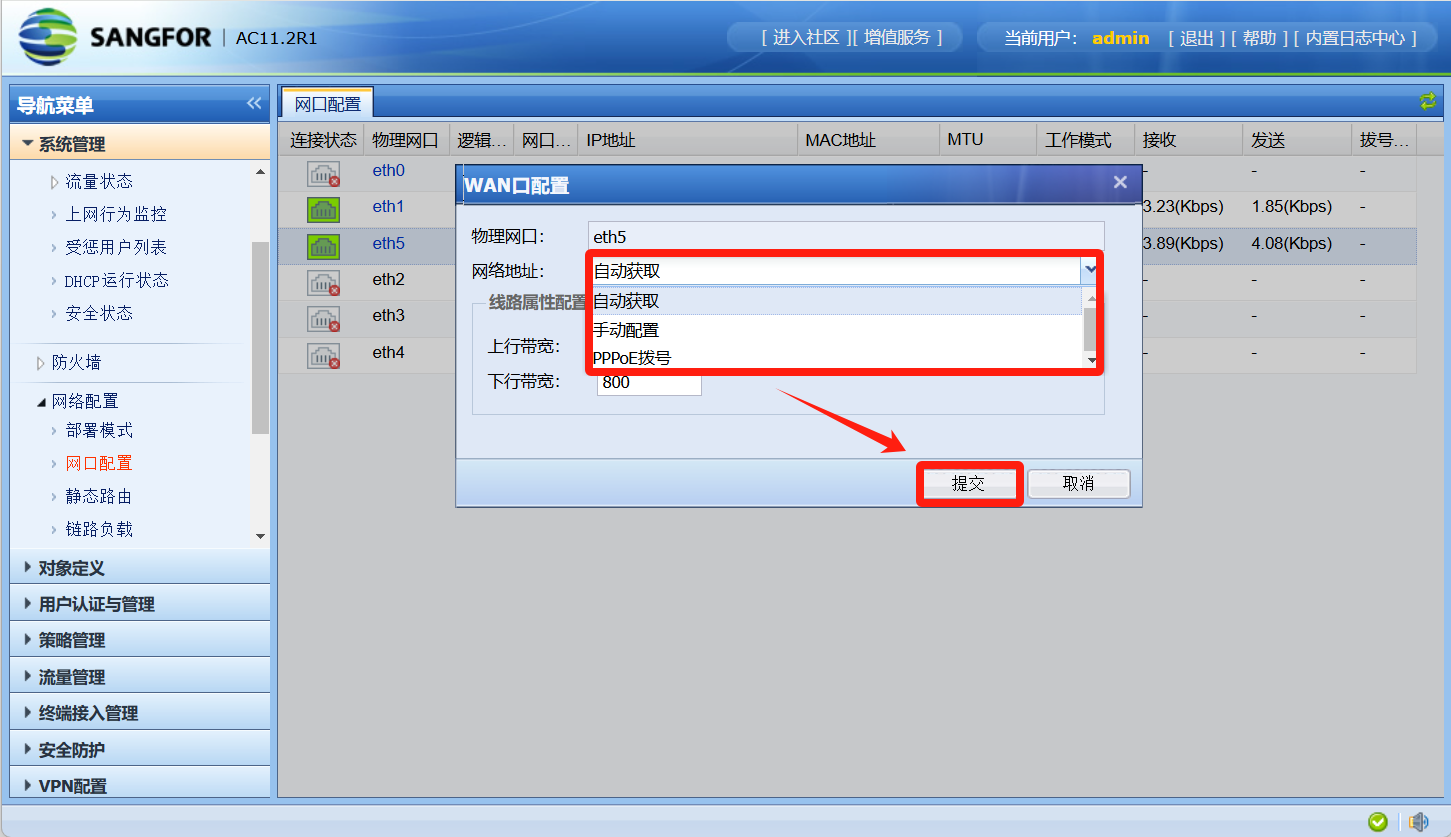
Task: Switch to the 网口配置 tab
Action: coord(327,104)
